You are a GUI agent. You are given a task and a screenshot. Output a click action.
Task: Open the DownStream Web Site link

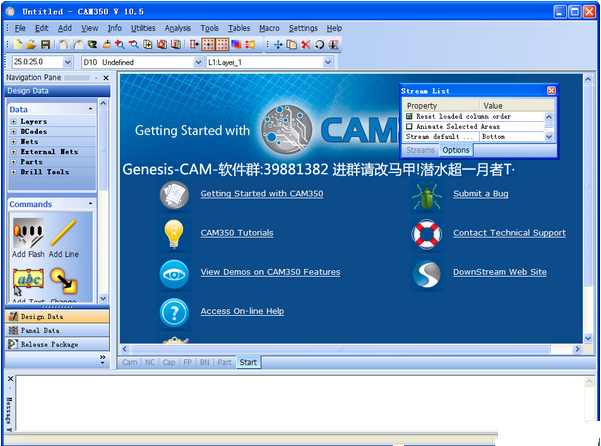click(500, 272)
